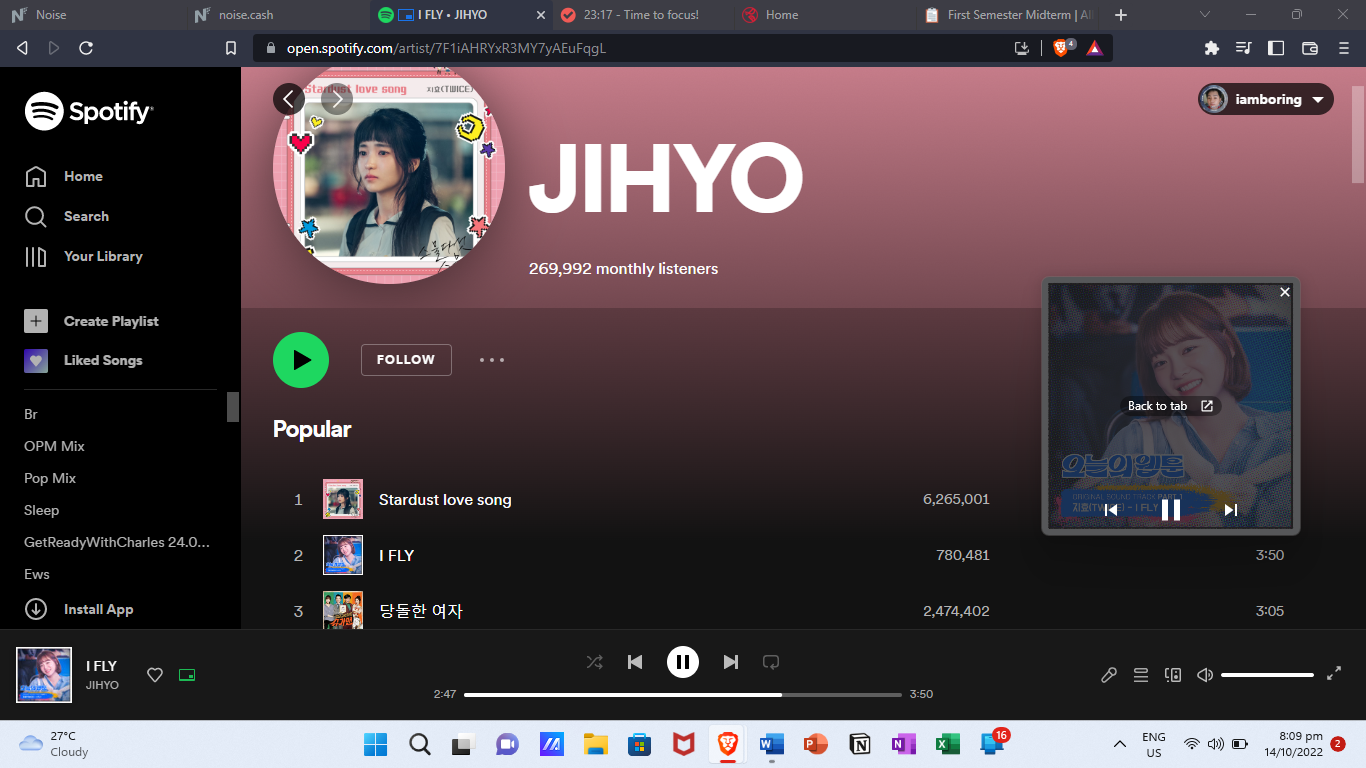Viewport: 1366px width, 768px height.
Task: Close the picture-in-picture mini player
Action: coord(1285,292)
